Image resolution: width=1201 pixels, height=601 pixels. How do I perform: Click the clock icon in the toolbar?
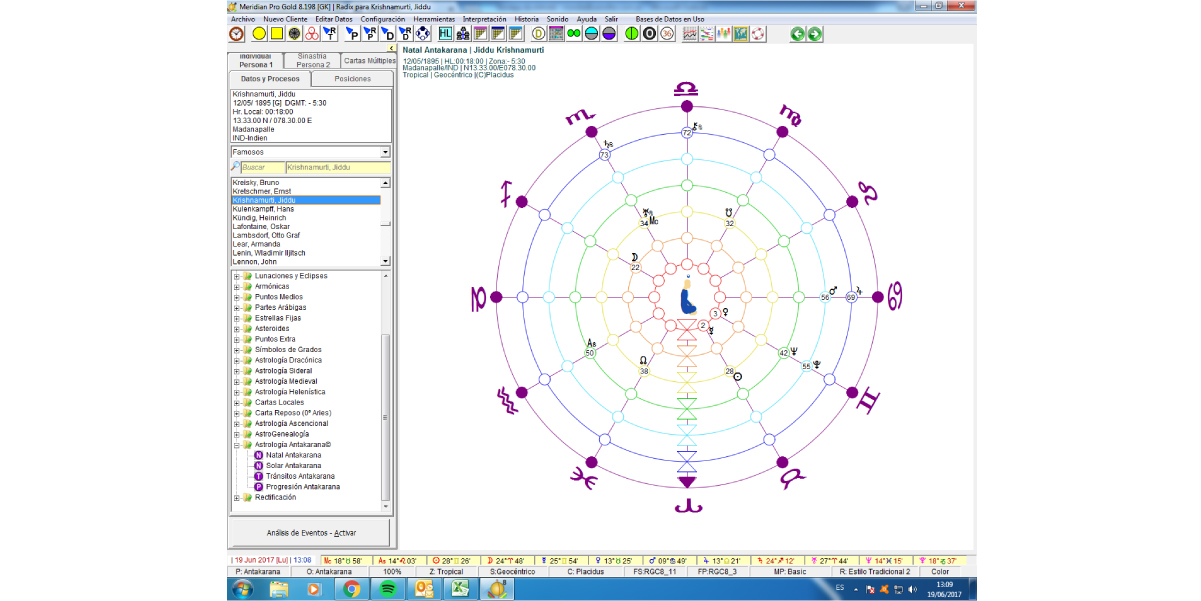coord(236,34)
